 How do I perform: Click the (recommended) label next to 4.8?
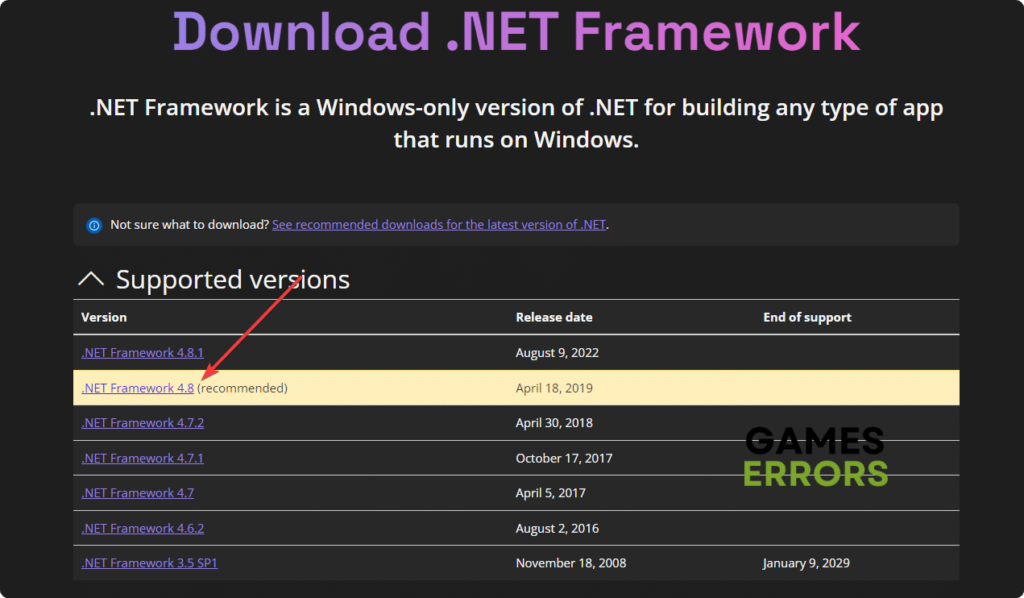click(x=242, y=387)
